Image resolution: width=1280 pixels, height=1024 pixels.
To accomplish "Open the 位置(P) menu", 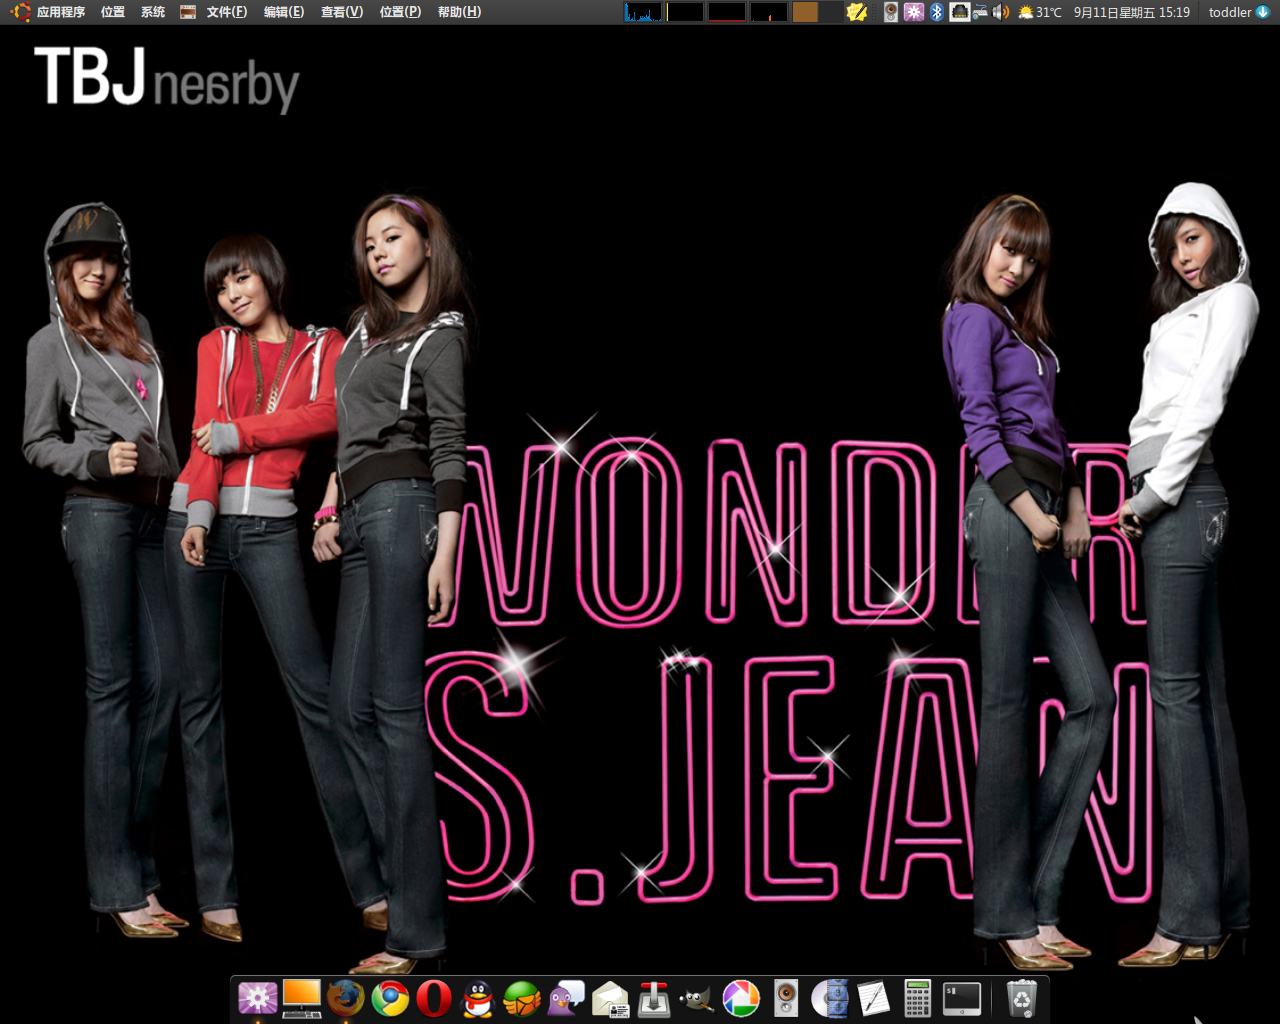I will click(x=400, y=12).
